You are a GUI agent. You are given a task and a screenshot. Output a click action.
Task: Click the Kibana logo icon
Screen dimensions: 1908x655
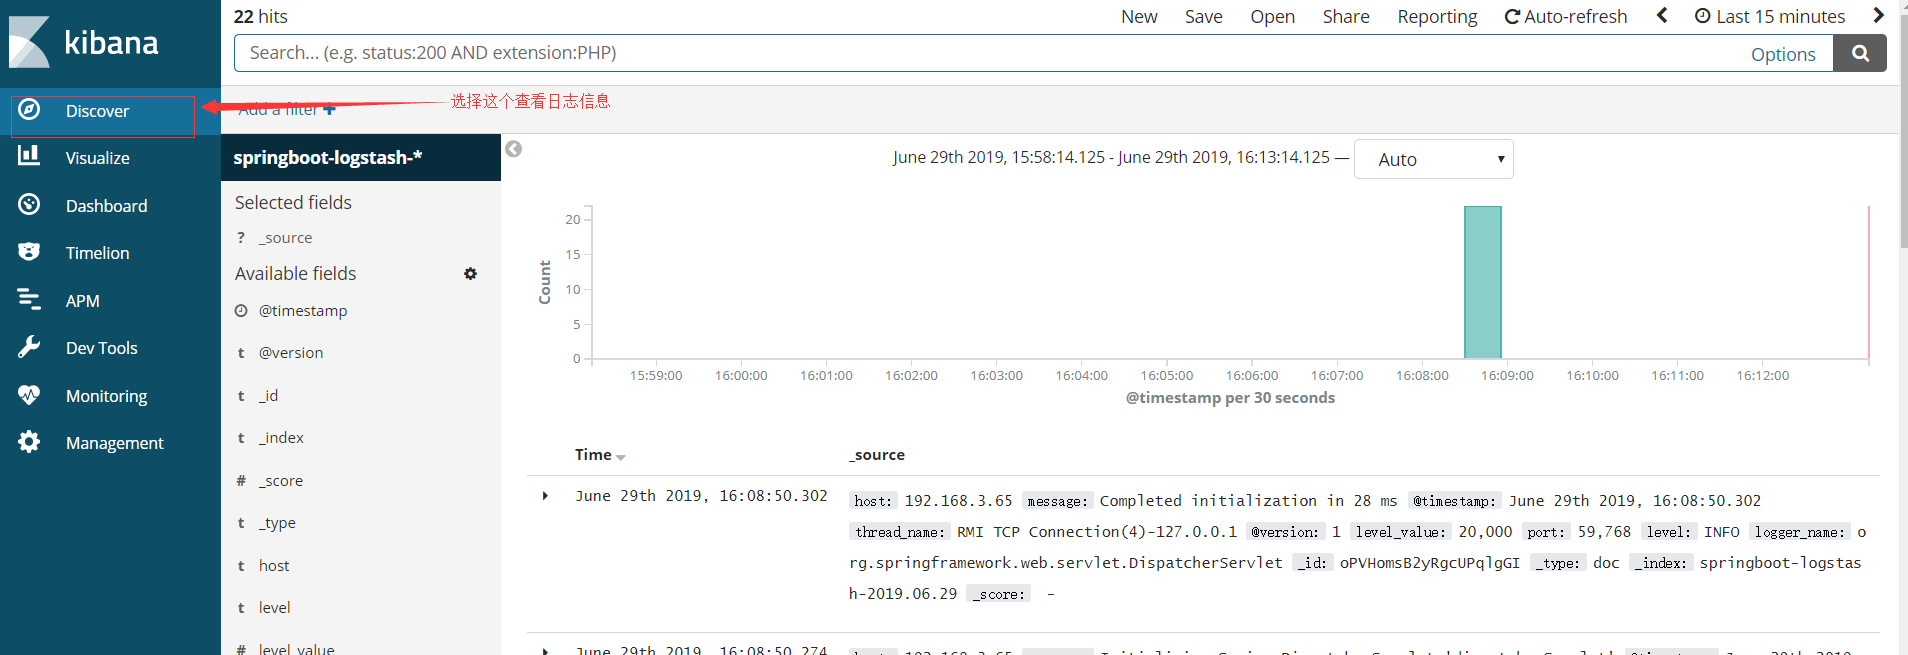click(29, 42)
